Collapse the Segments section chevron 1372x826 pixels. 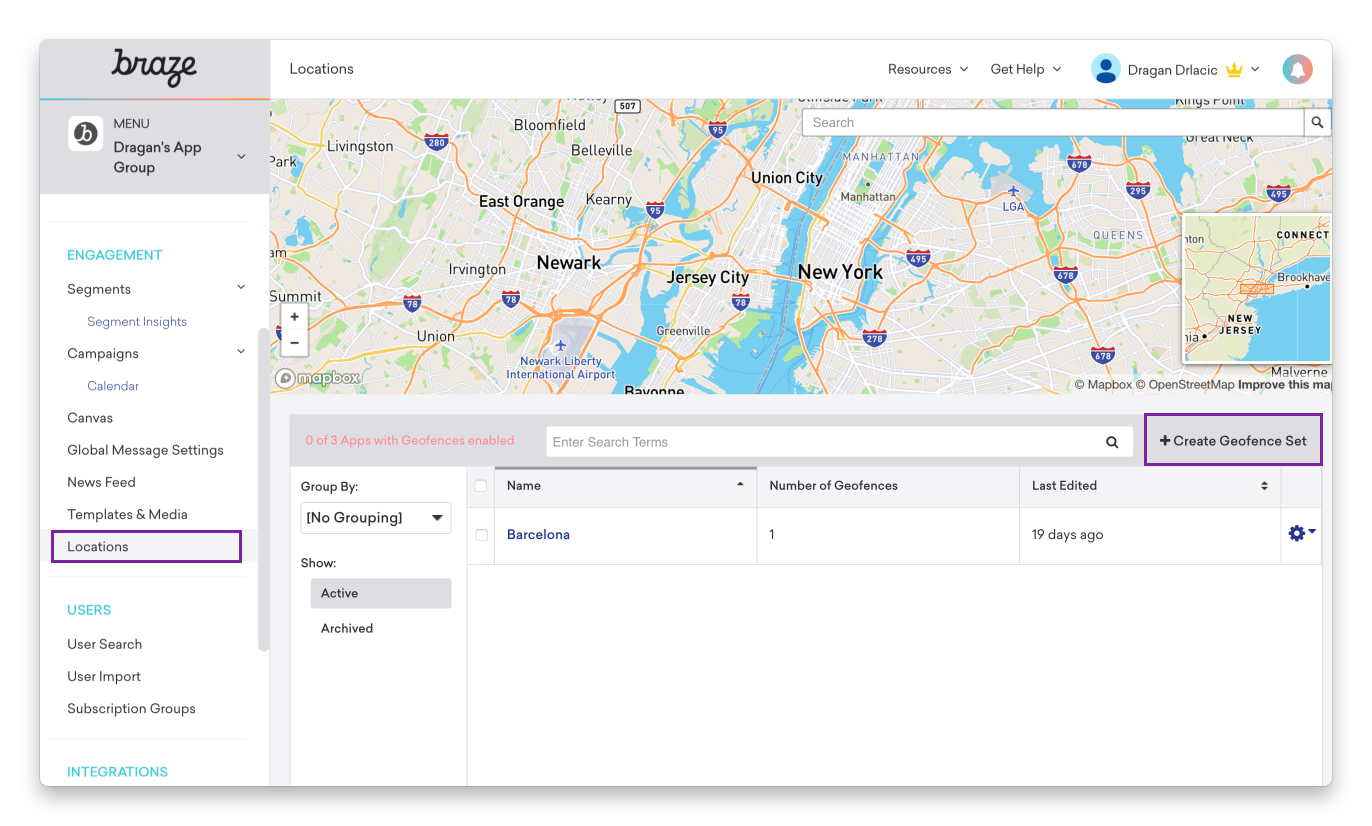click(x=241, y=288)
